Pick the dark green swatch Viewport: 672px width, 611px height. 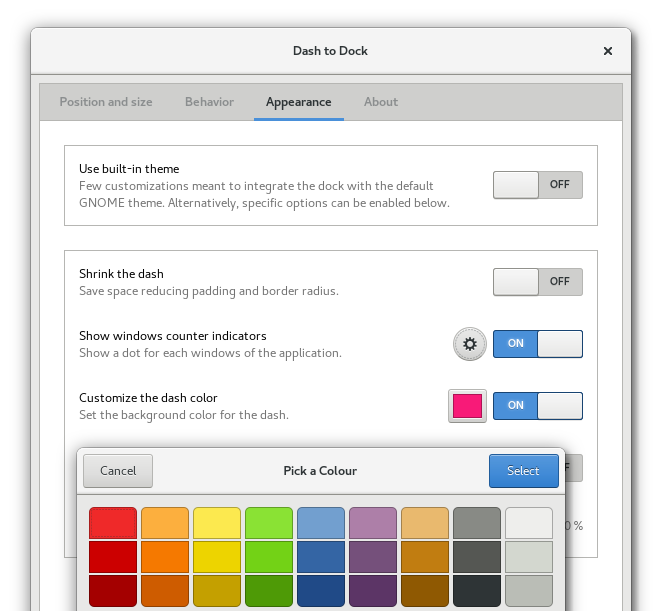coord(269,591)
